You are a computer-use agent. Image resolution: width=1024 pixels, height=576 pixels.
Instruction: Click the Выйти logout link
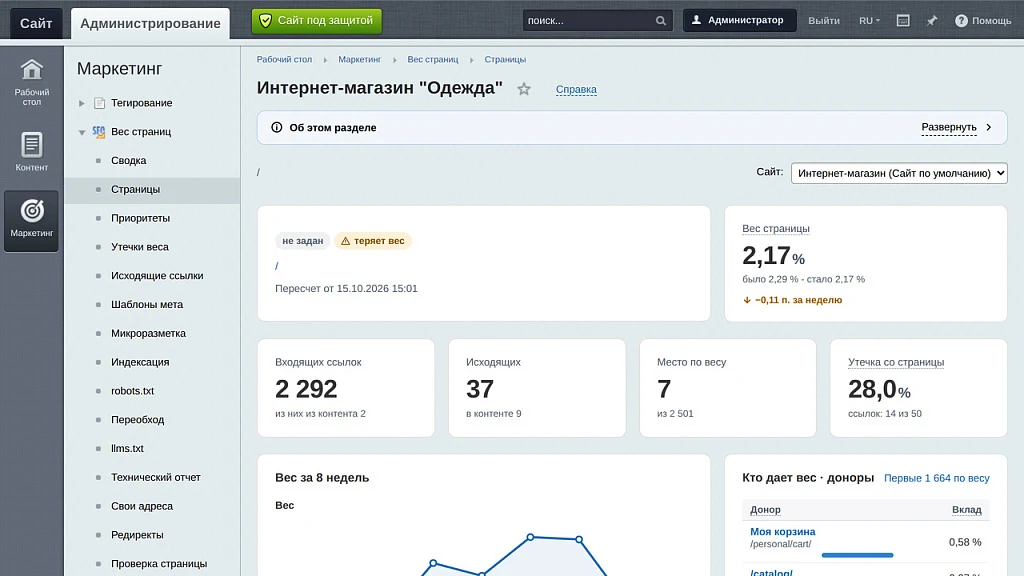(824, 21)
